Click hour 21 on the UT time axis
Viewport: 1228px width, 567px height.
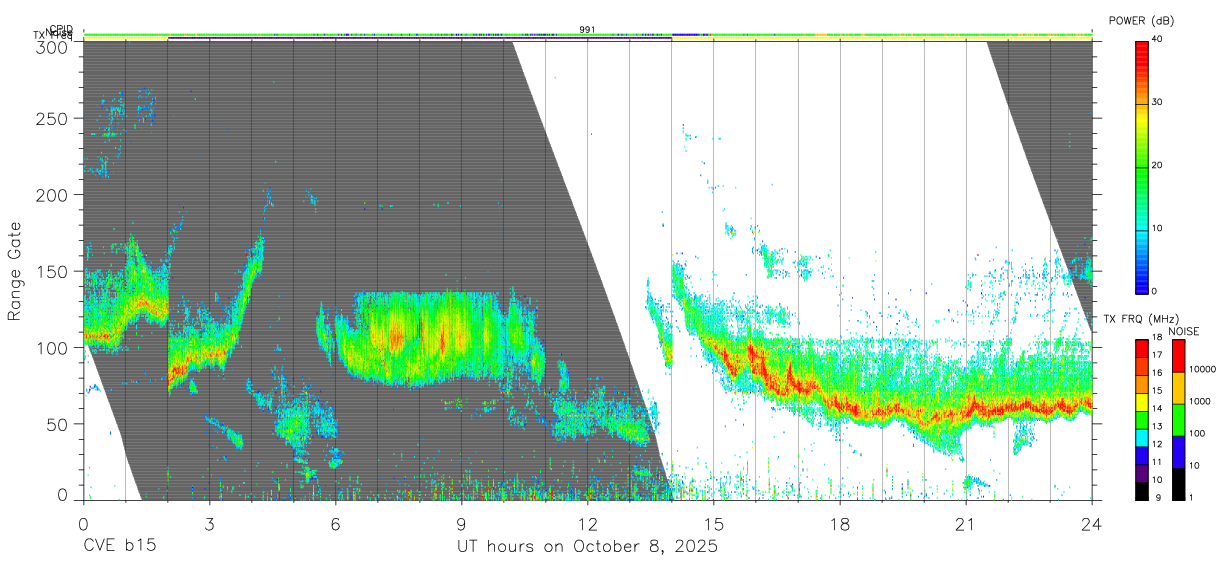[x=965, y=522]
